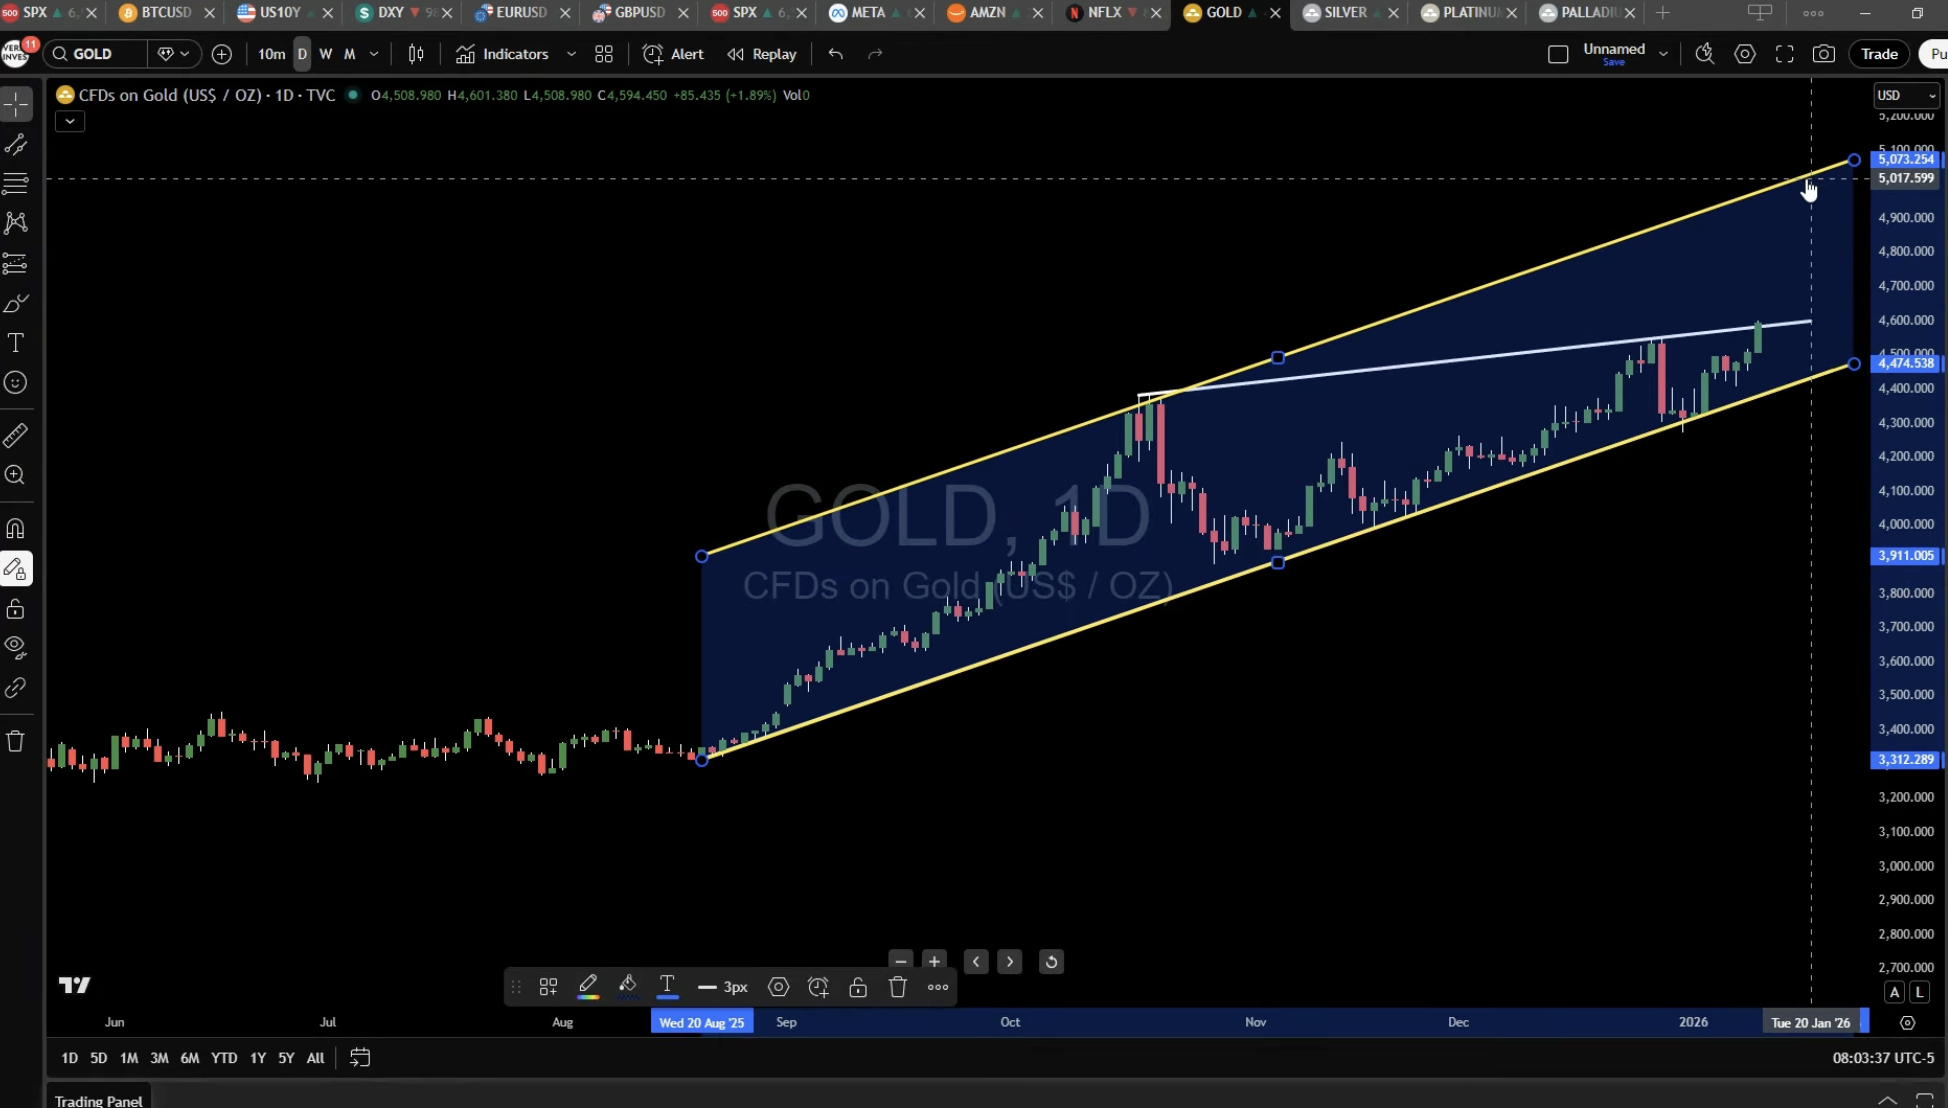Screen dimensions: 1948x1108
Task: Toggle lock all drawings in sidebar
Action: coord(16,609)
